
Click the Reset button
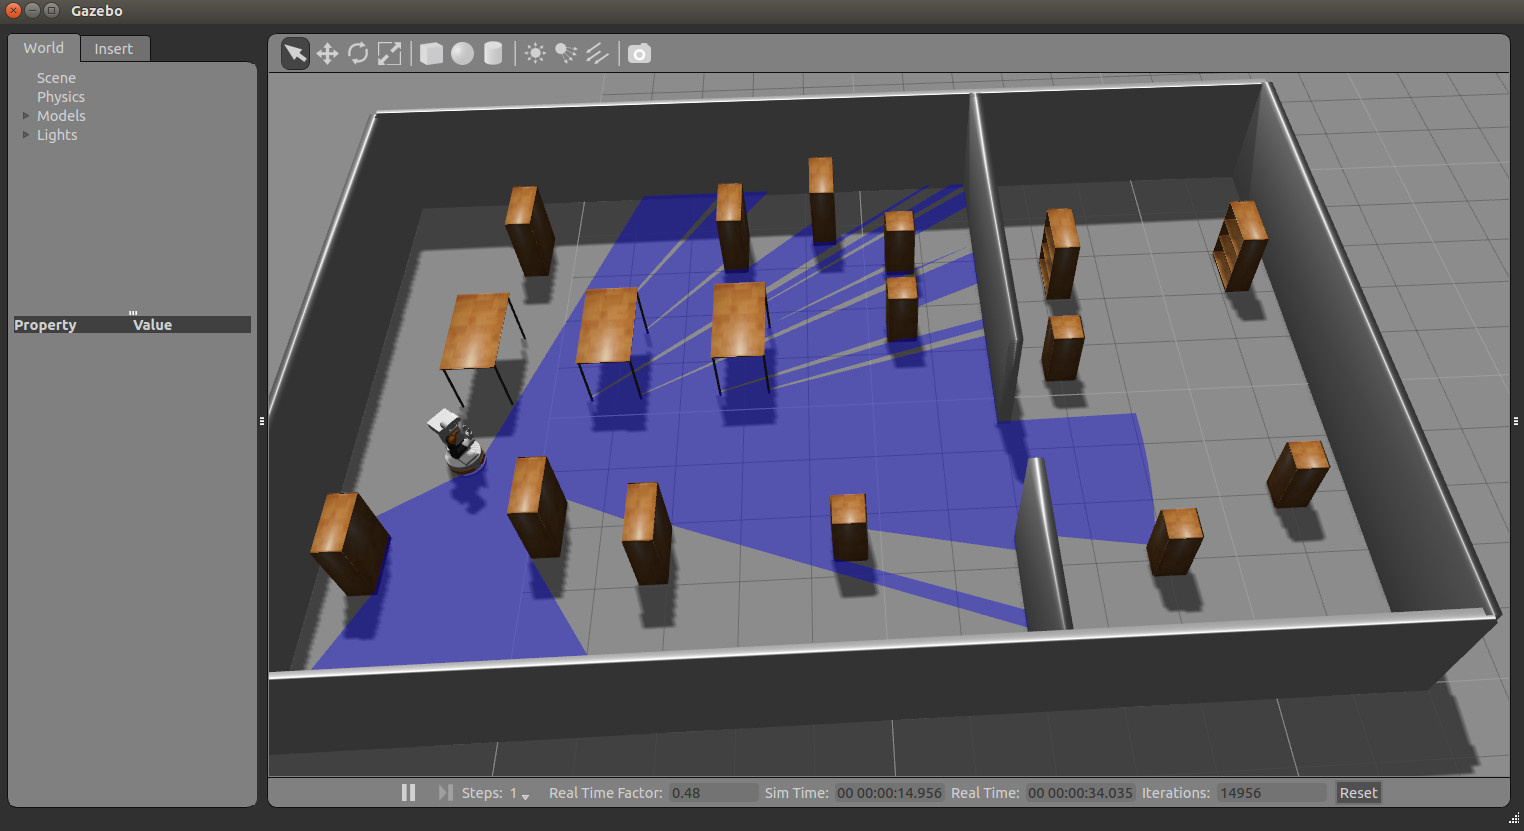pyautogui.click(x=1358, y=792)
